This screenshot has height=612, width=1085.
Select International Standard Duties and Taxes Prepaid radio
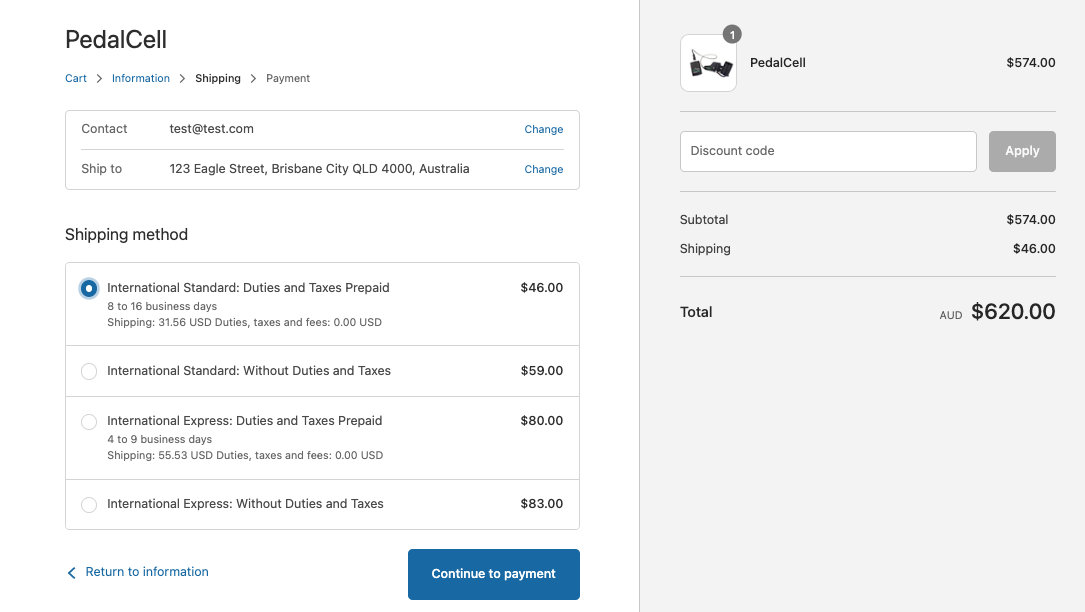(89, 288)
